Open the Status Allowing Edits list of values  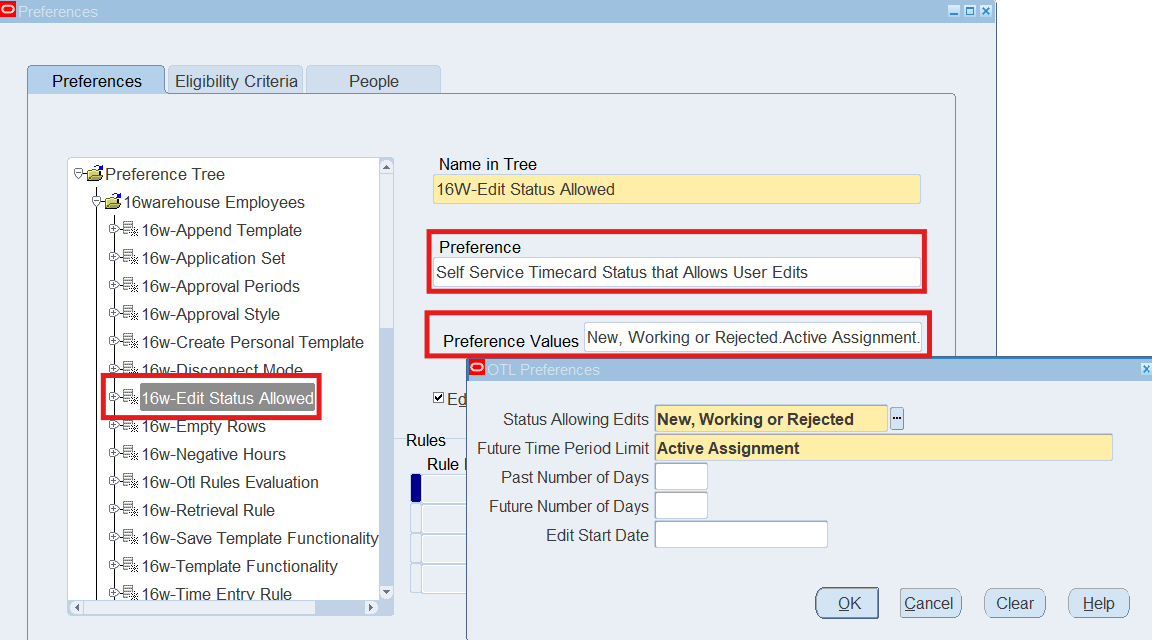896,419
